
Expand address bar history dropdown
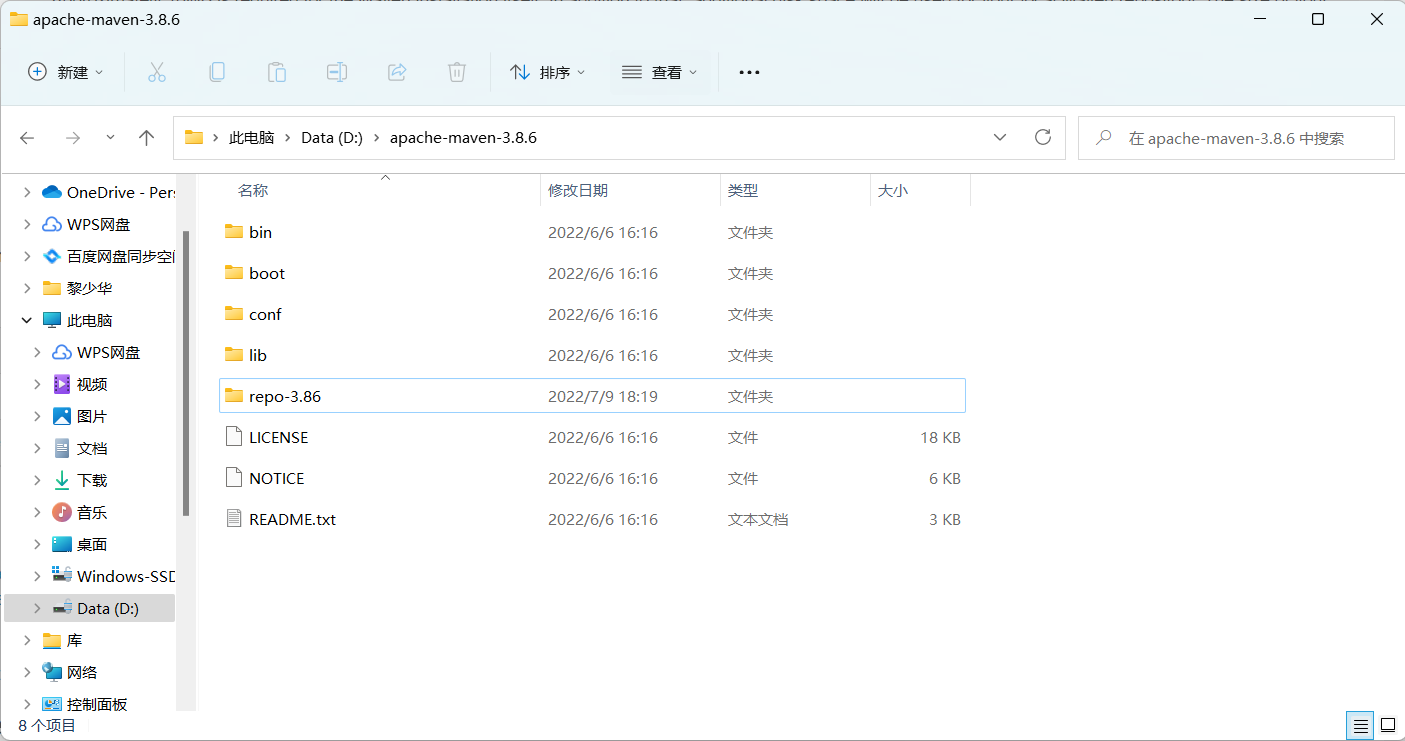tap(999, 137)
